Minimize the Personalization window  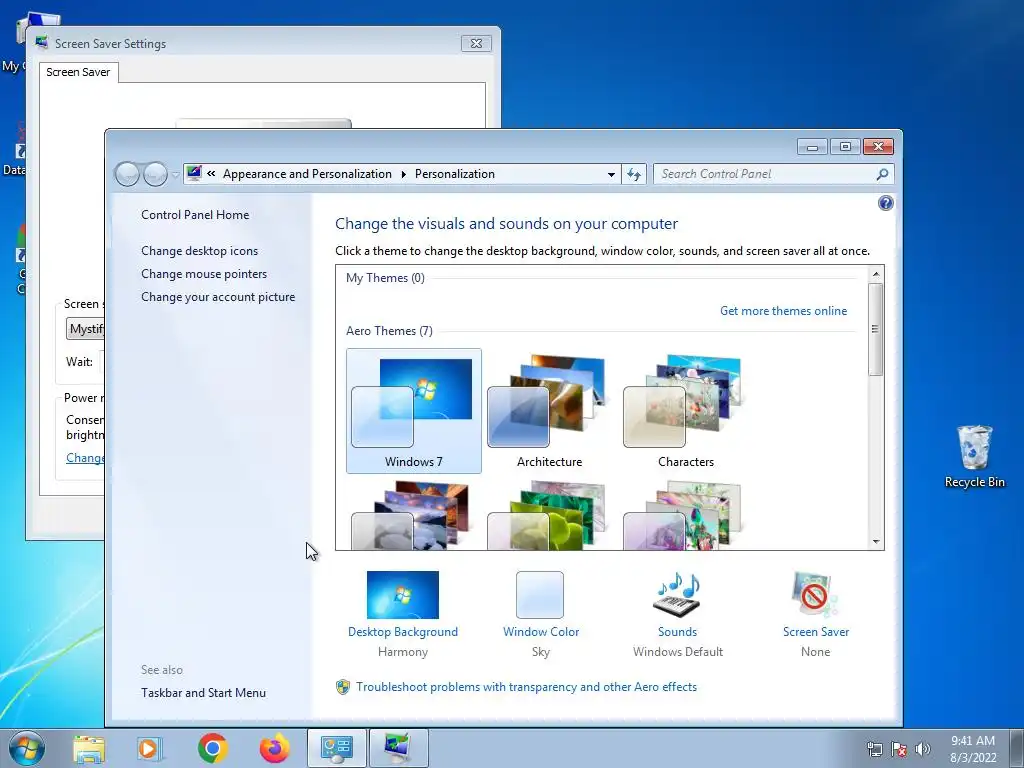[x=812, y=147]
